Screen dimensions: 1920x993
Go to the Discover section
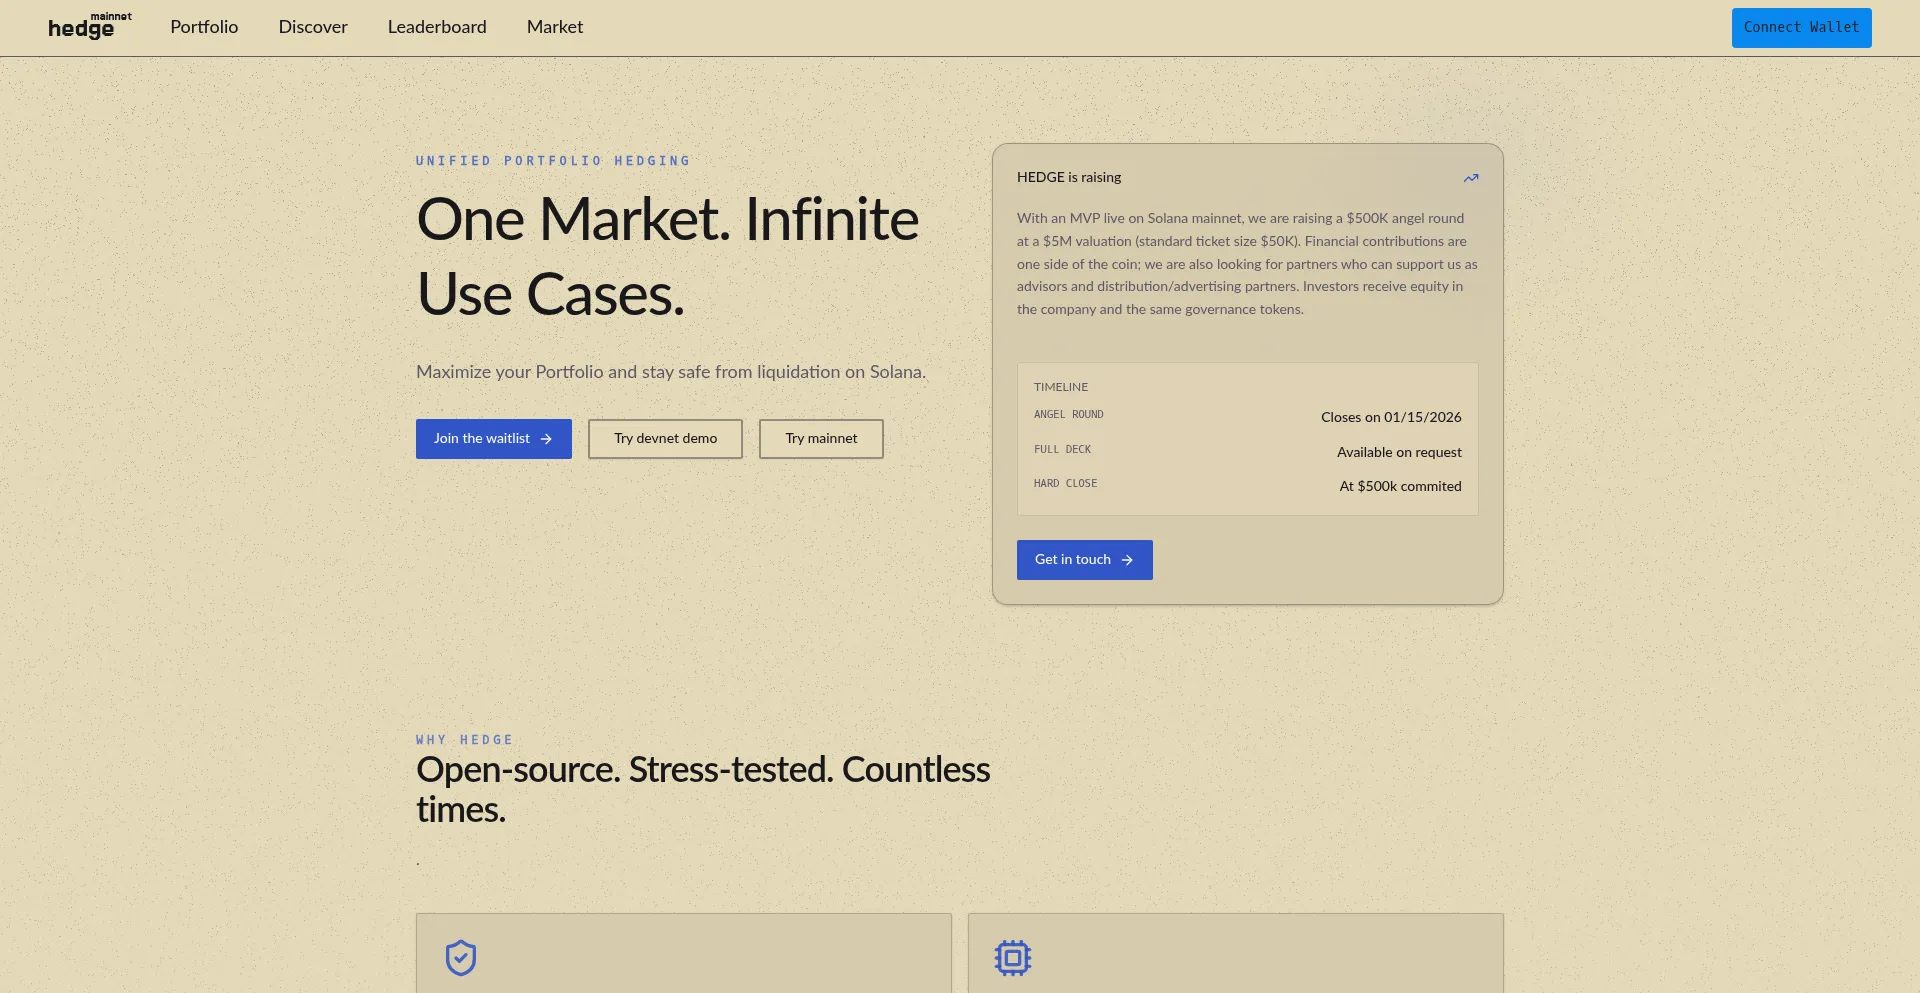click(313, 27)
